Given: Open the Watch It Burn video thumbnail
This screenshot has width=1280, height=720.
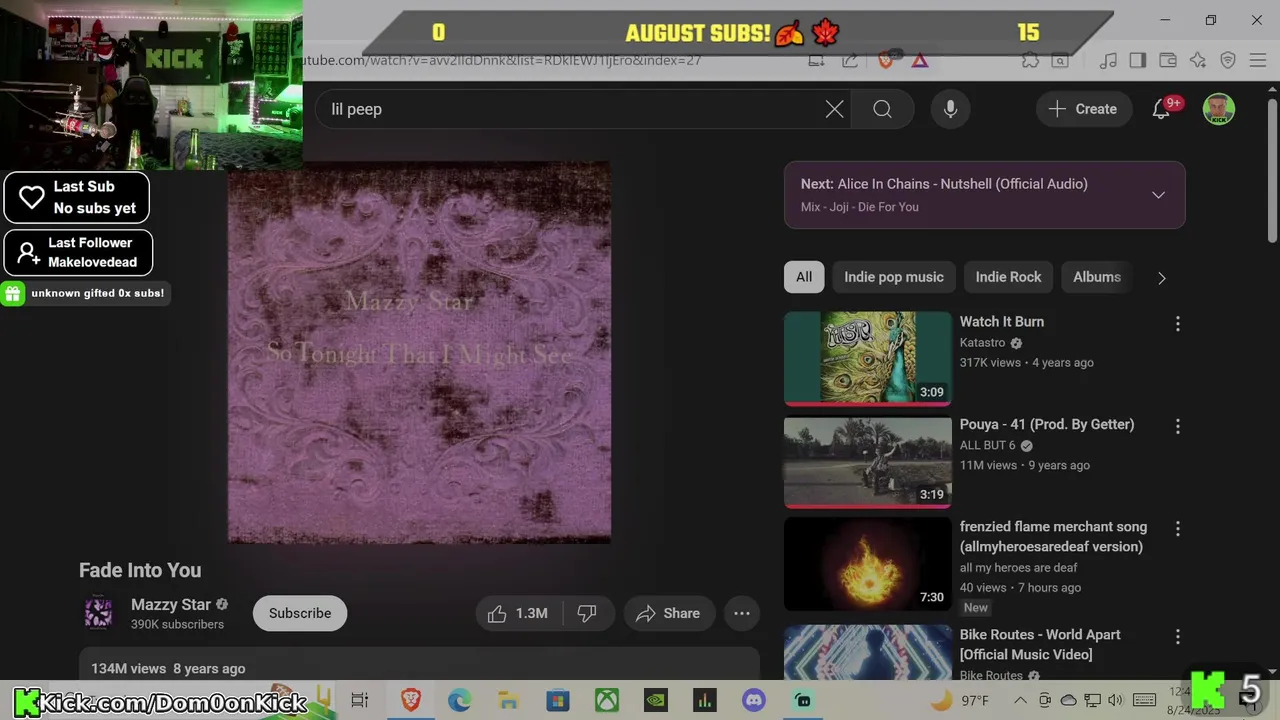Looking at the screenshot, I should tap(868, 358).
